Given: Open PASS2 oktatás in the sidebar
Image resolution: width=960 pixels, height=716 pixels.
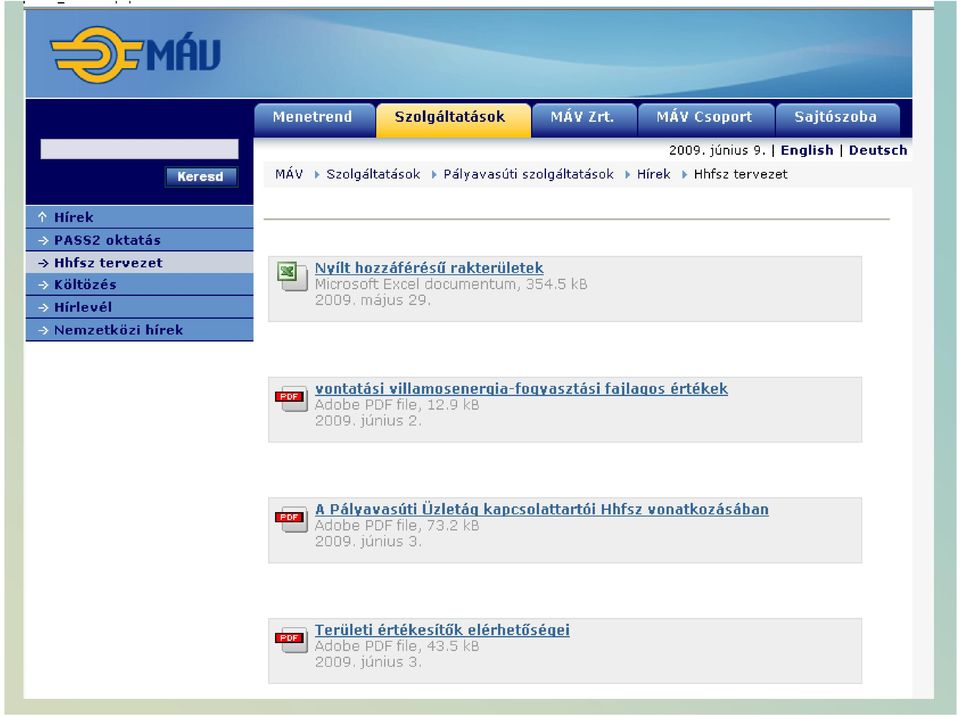Looking at the screenshot, I should [x=140, y=239].
